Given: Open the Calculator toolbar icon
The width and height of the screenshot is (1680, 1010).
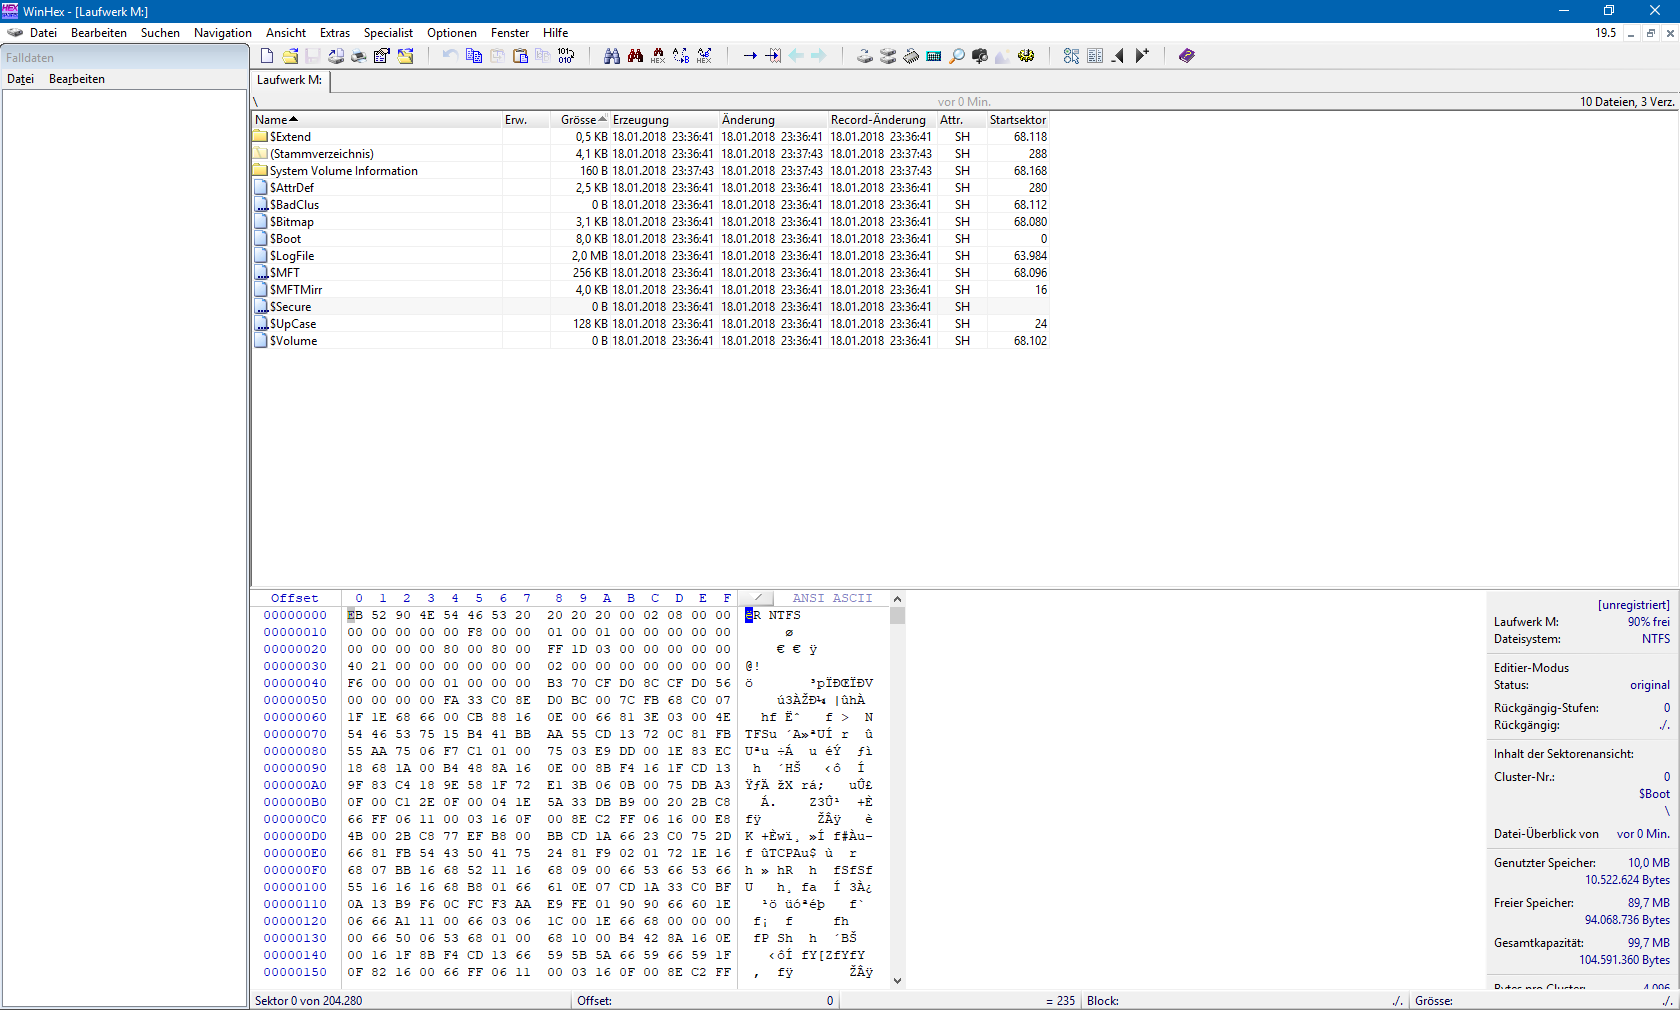Looking at the screenshot, I should [x=934, y=56].
